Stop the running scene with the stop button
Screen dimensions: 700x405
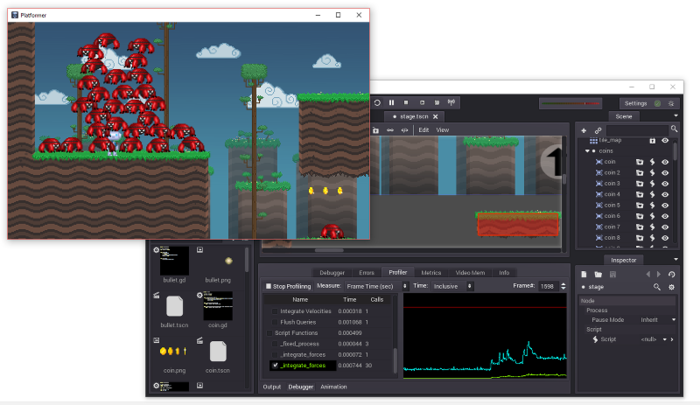click(407, 102)
